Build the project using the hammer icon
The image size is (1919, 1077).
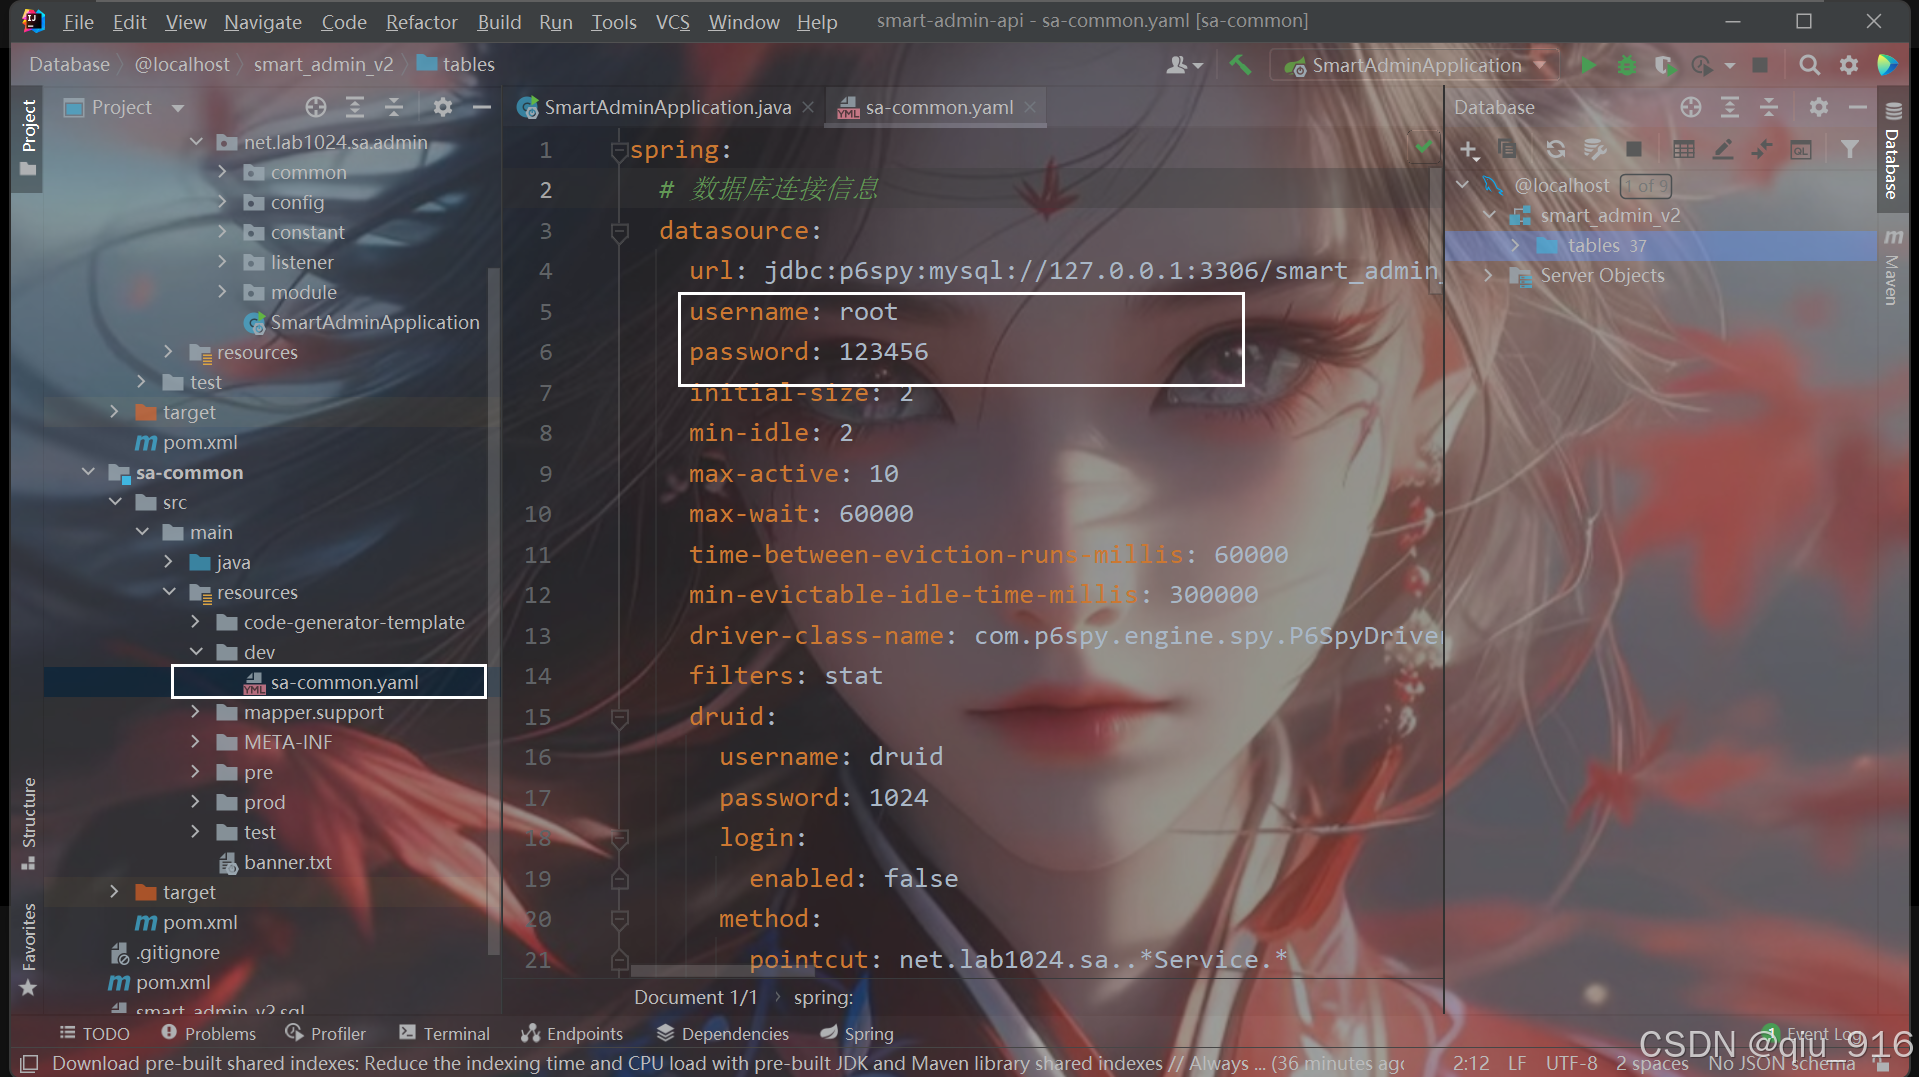click(1240, 65)
